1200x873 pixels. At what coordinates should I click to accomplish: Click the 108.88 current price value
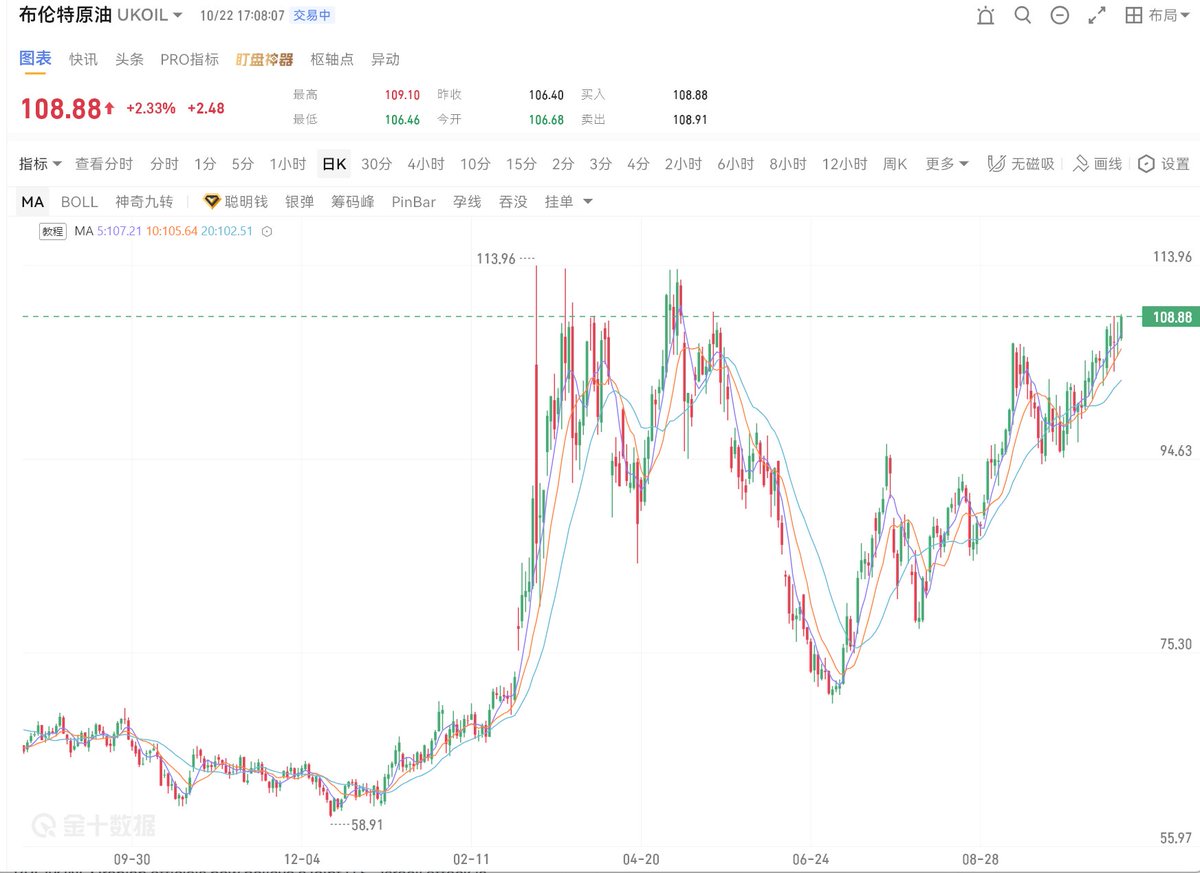tap(60, 108)
